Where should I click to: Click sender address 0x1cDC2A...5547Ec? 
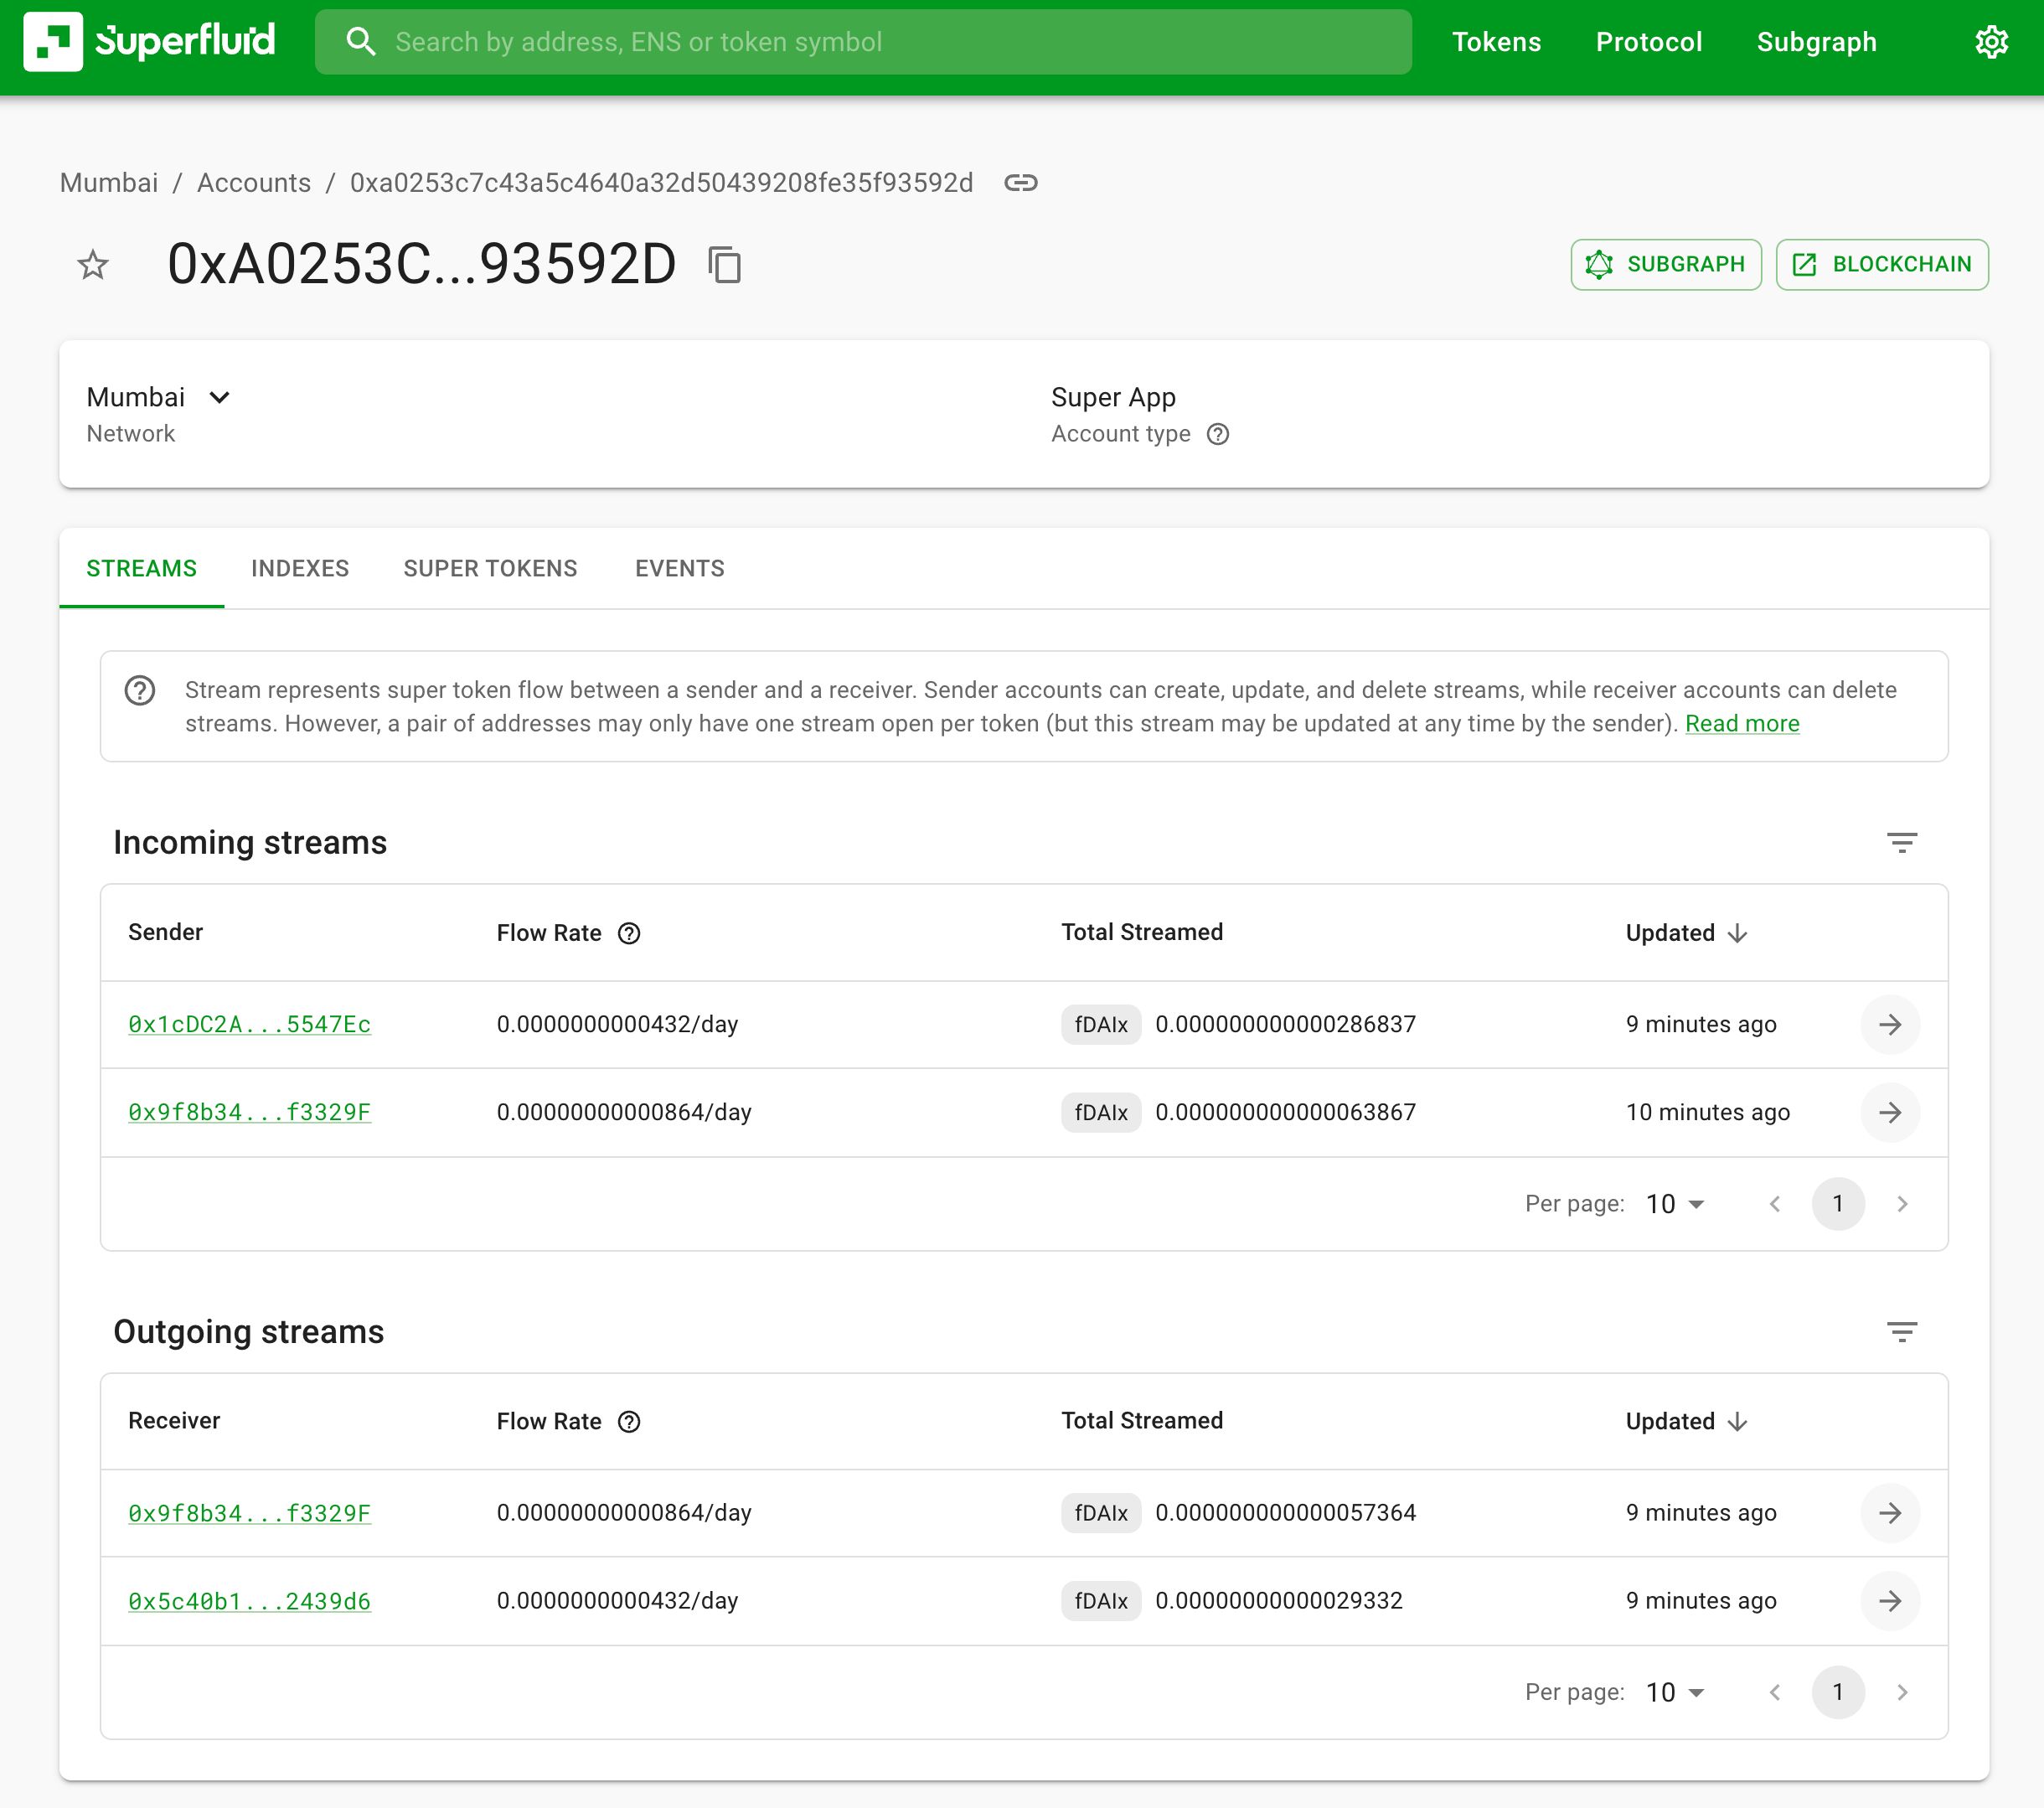click(x=251, y=1025)
